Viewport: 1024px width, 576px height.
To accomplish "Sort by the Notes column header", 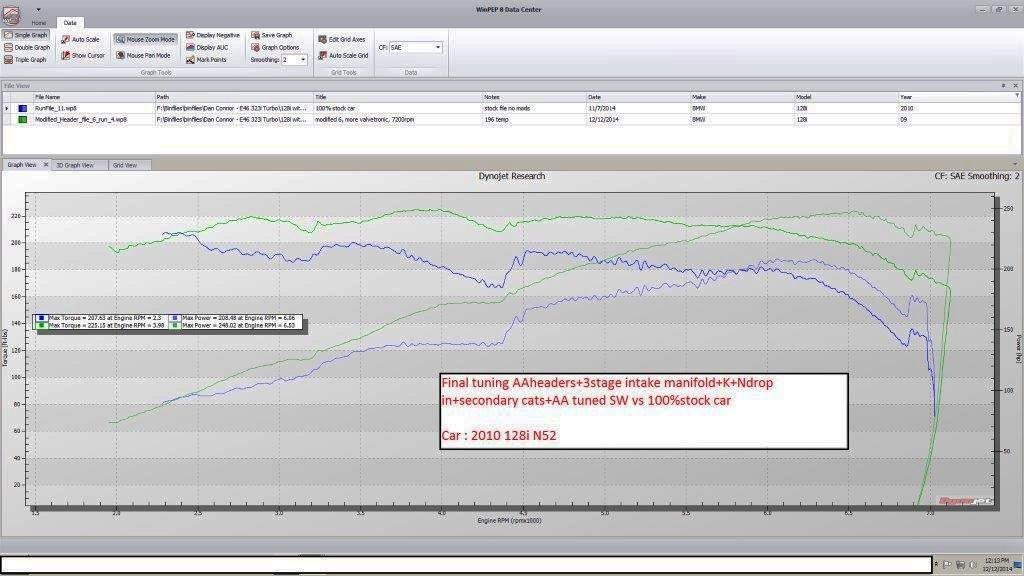I will tap(534, 97).
